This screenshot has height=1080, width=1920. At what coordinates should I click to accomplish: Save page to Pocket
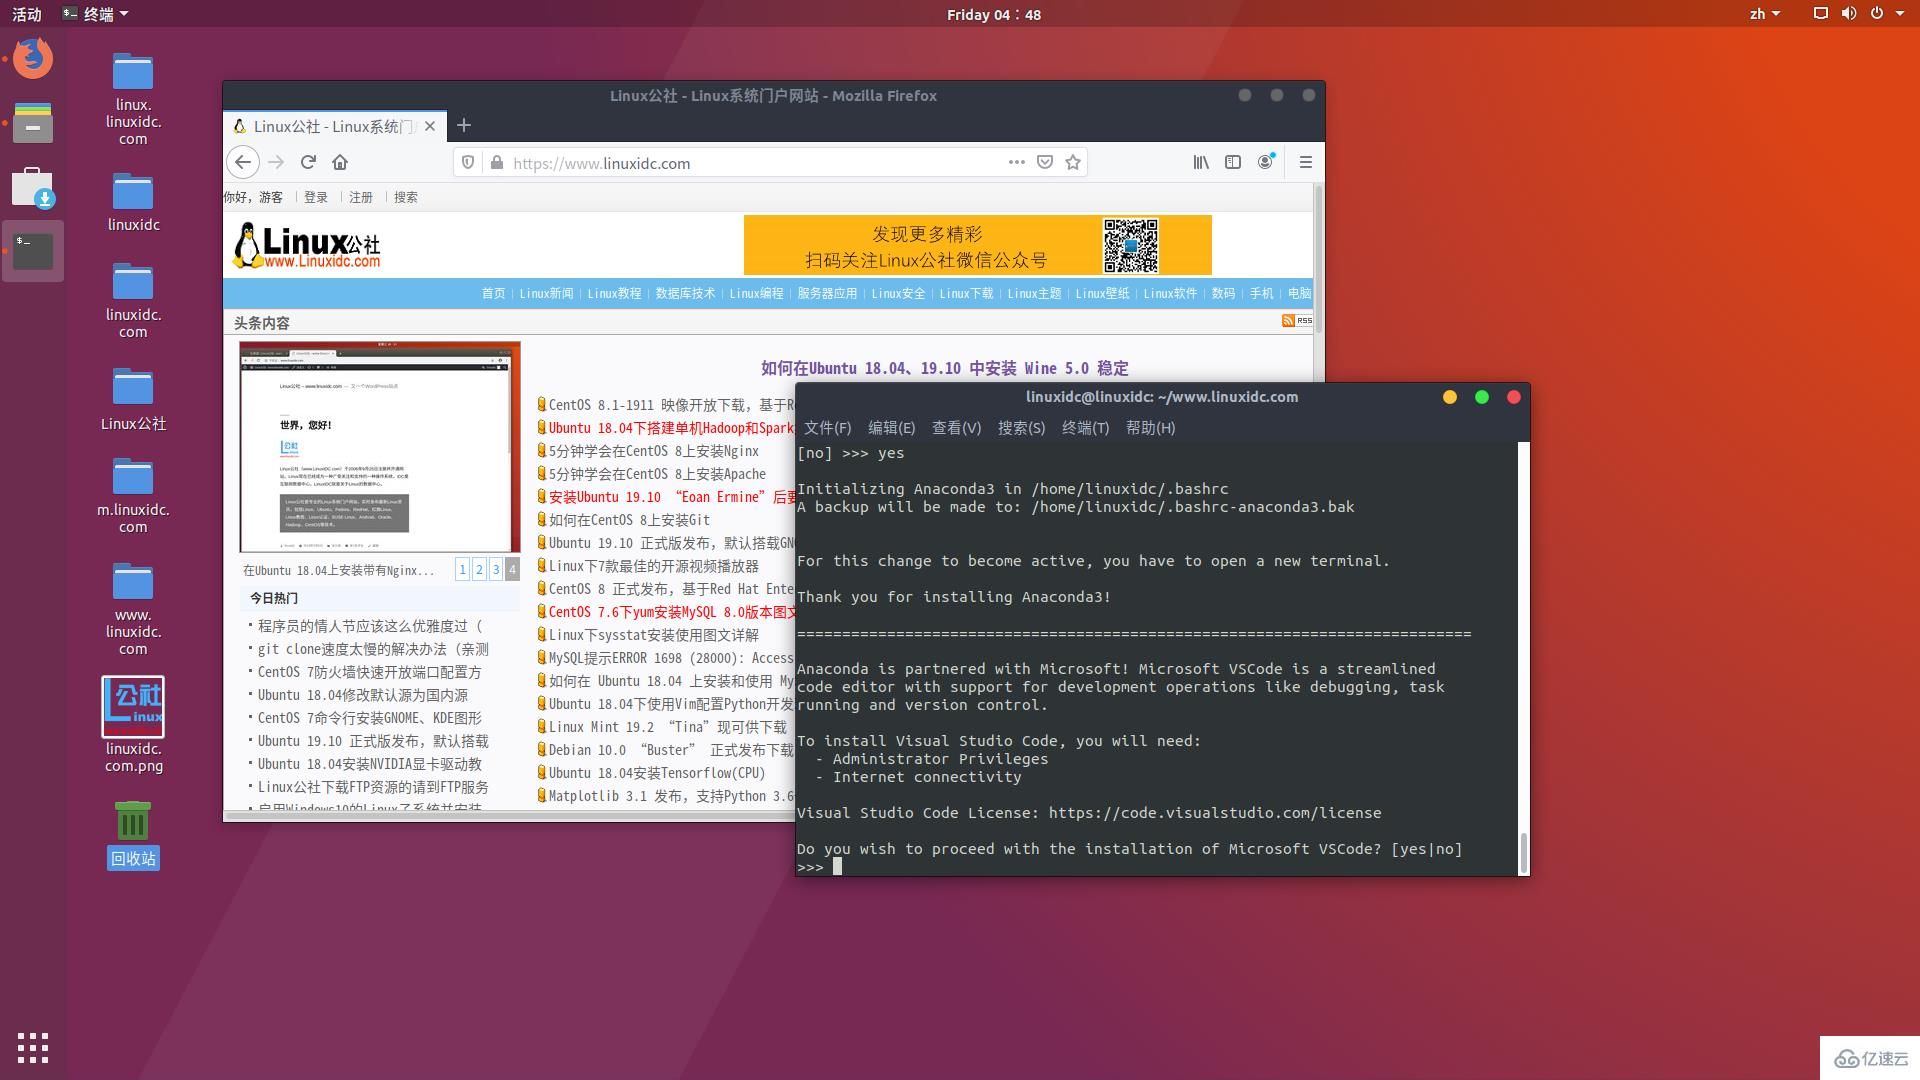click(x=1045, y=162)
